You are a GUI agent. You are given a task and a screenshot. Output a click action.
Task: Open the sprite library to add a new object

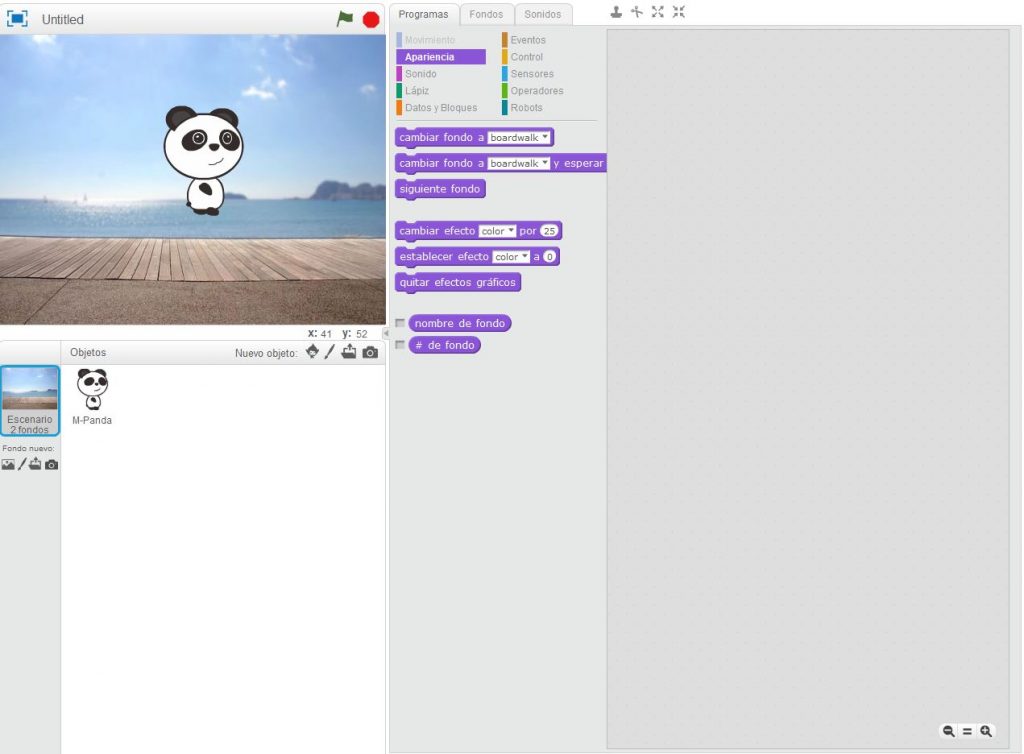(312, 352)
